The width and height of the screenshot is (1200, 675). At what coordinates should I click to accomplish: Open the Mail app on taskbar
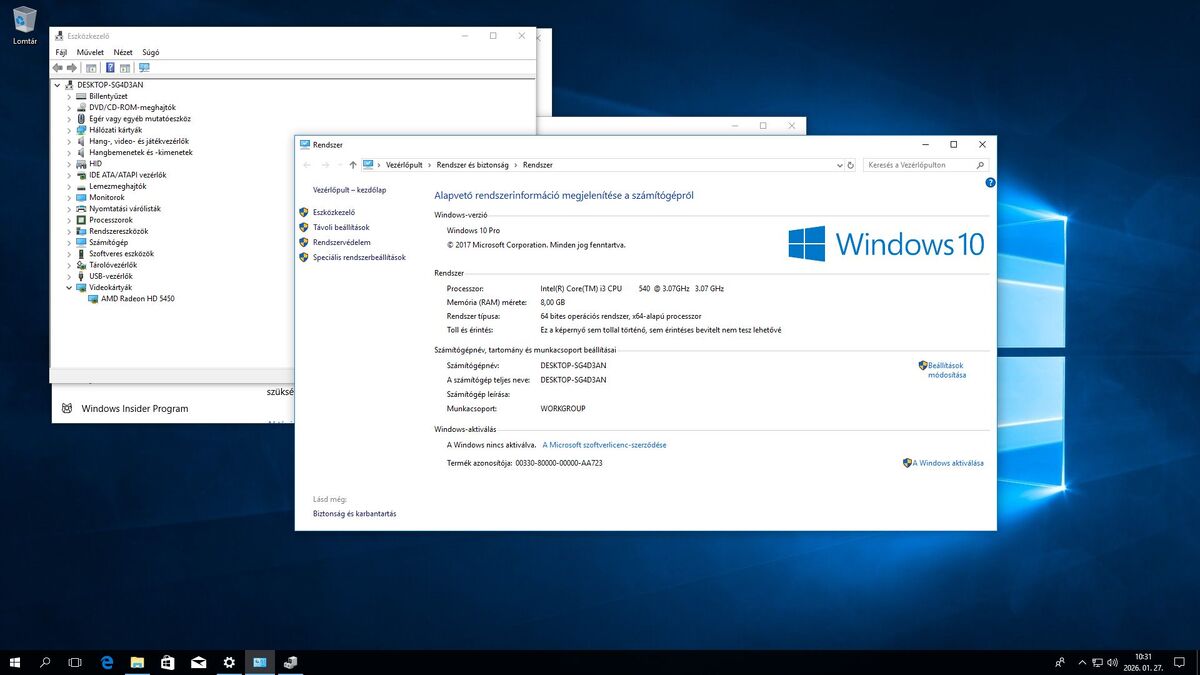199,662
